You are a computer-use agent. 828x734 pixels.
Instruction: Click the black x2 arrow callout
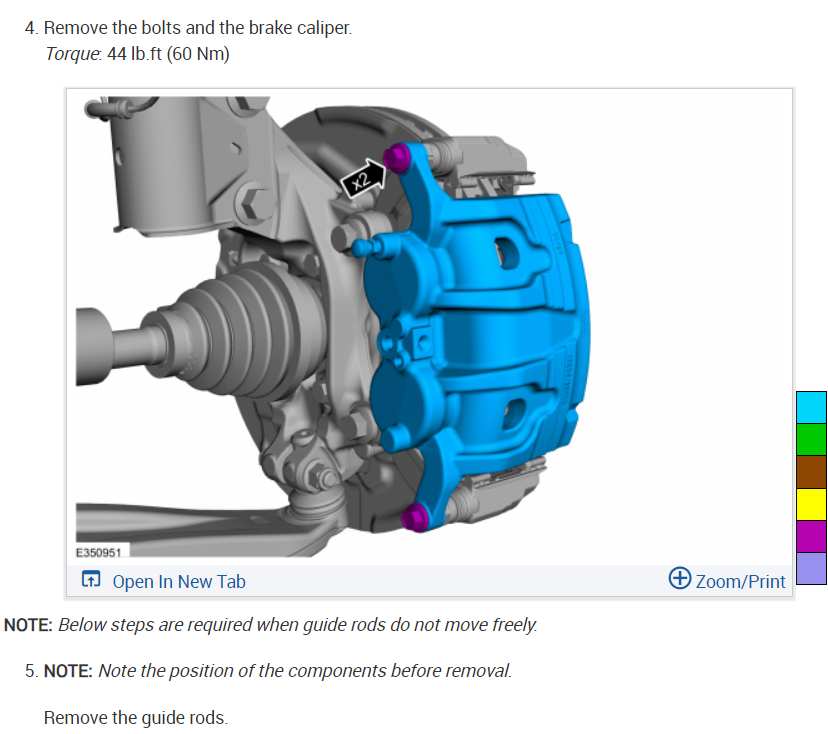click(x=364, y=178)
